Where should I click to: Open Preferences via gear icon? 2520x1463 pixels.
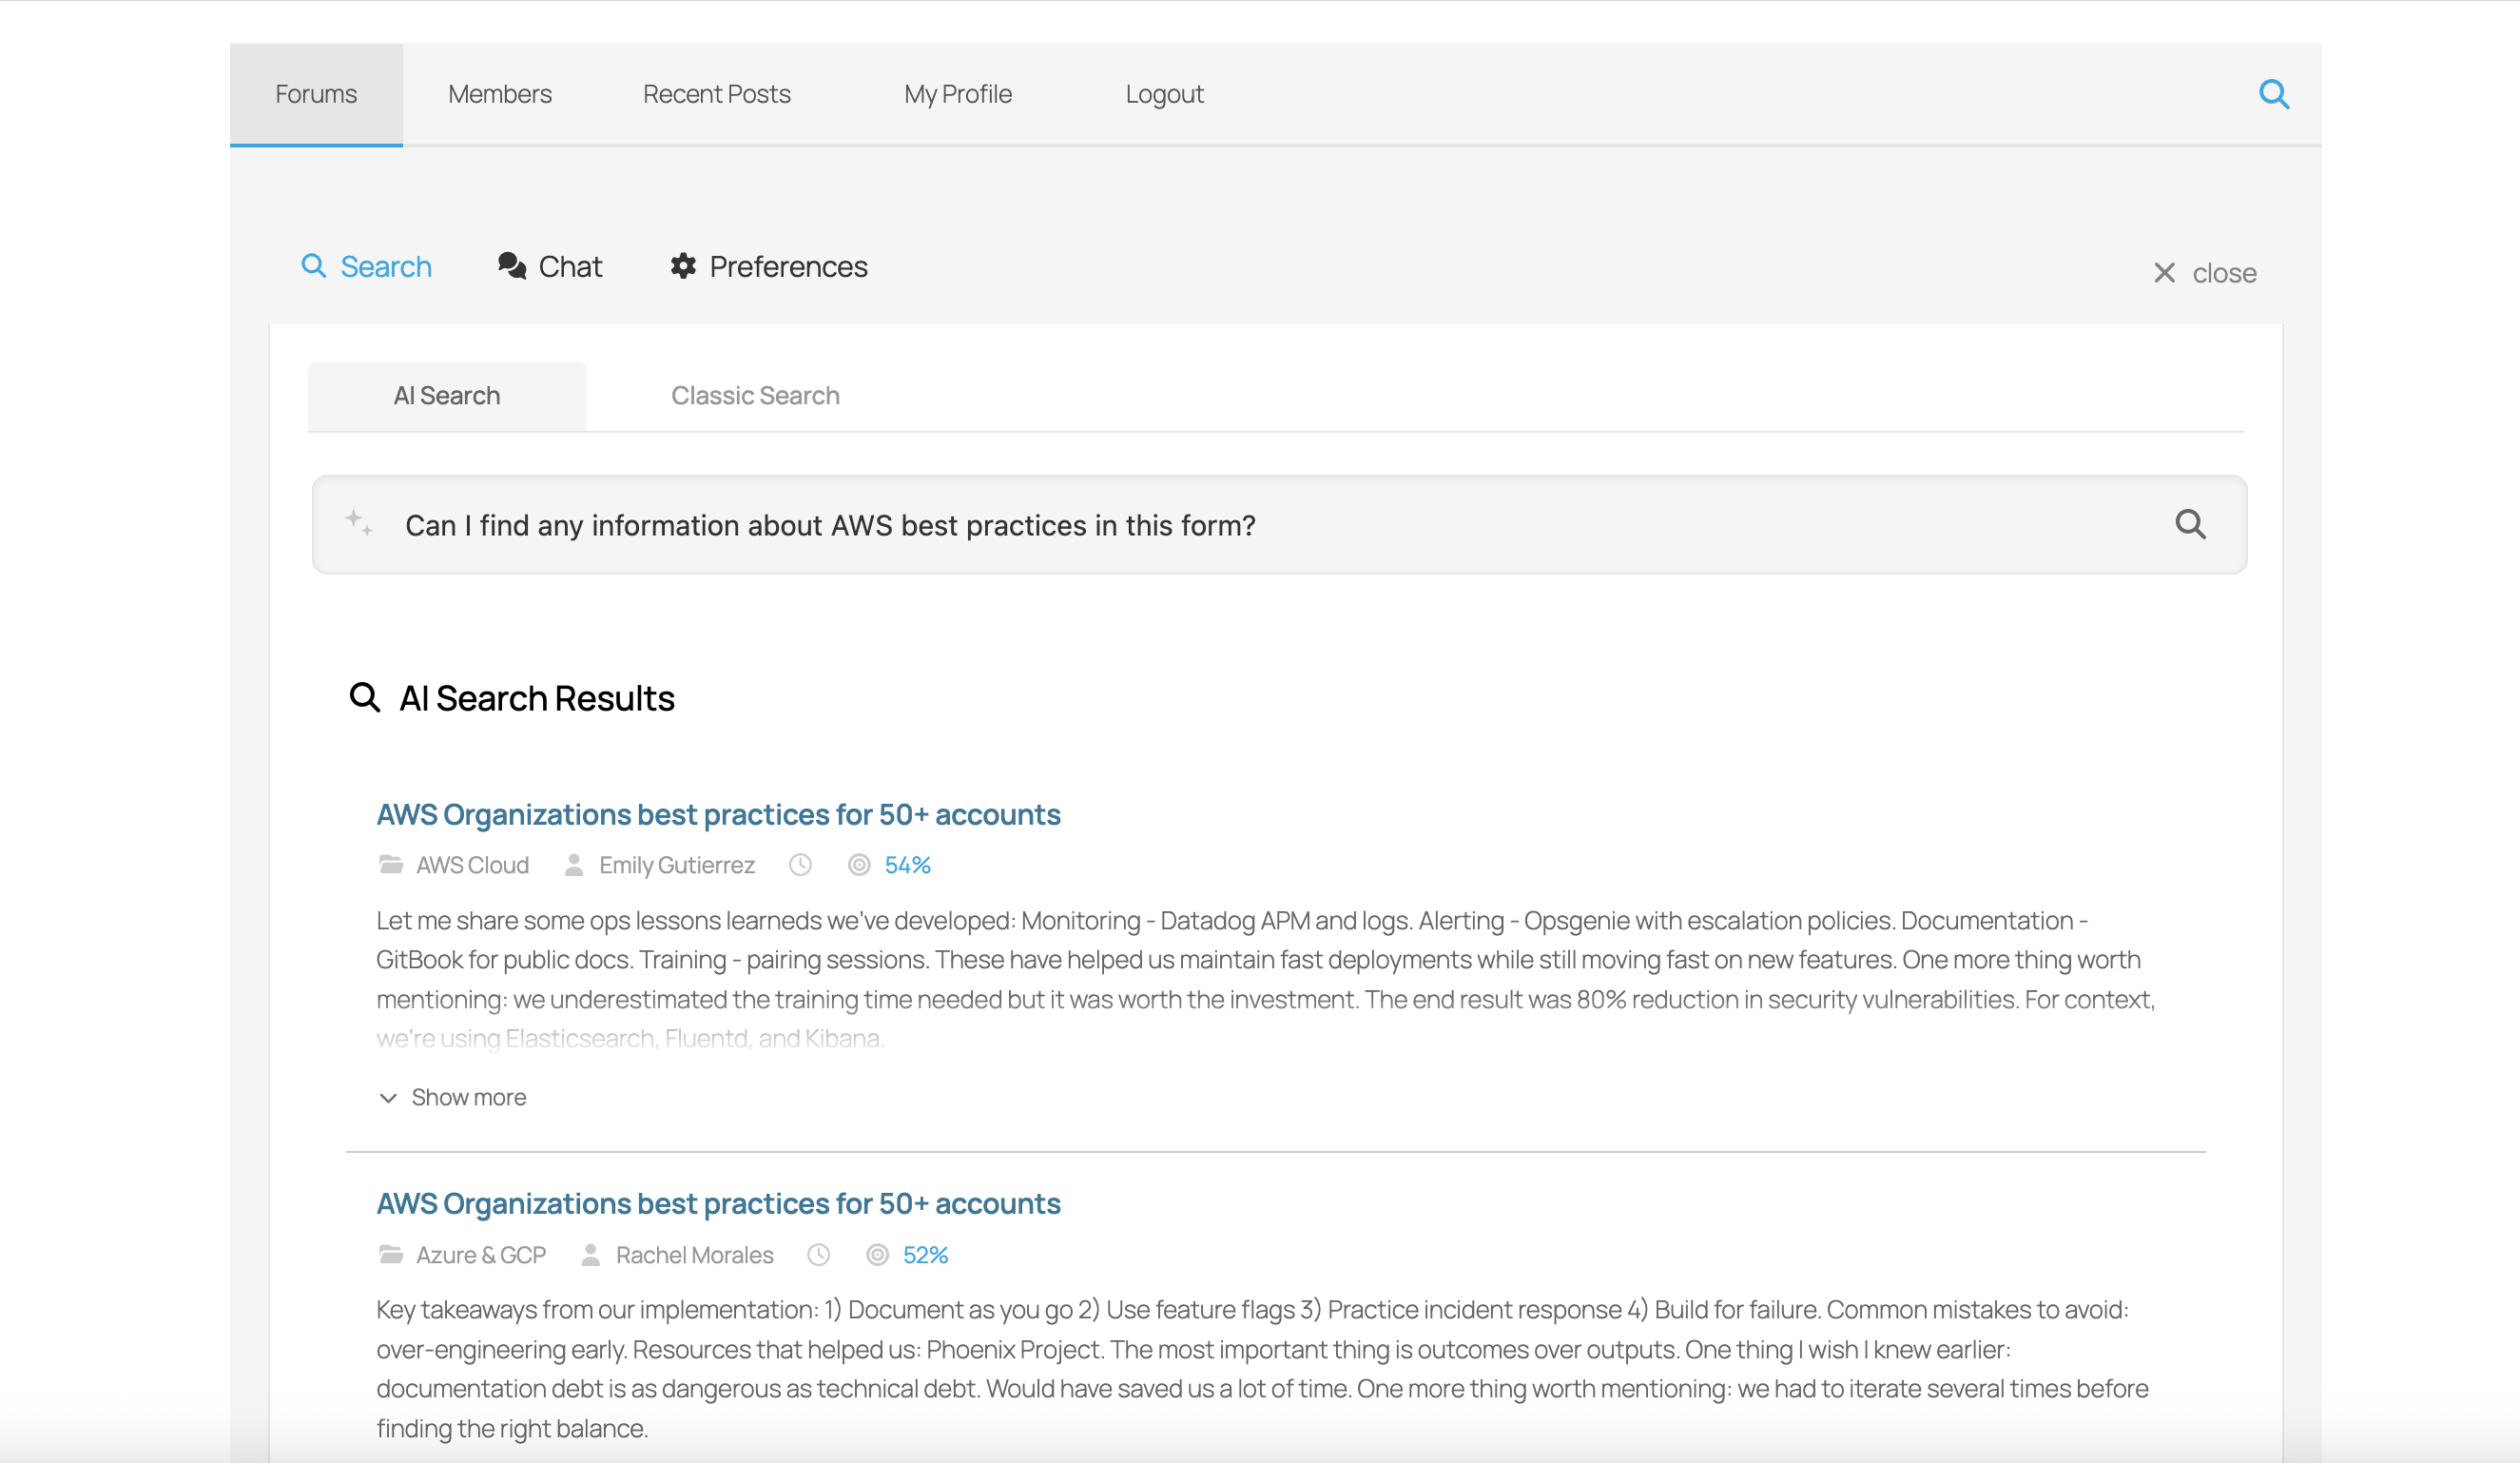pos(683,266)
